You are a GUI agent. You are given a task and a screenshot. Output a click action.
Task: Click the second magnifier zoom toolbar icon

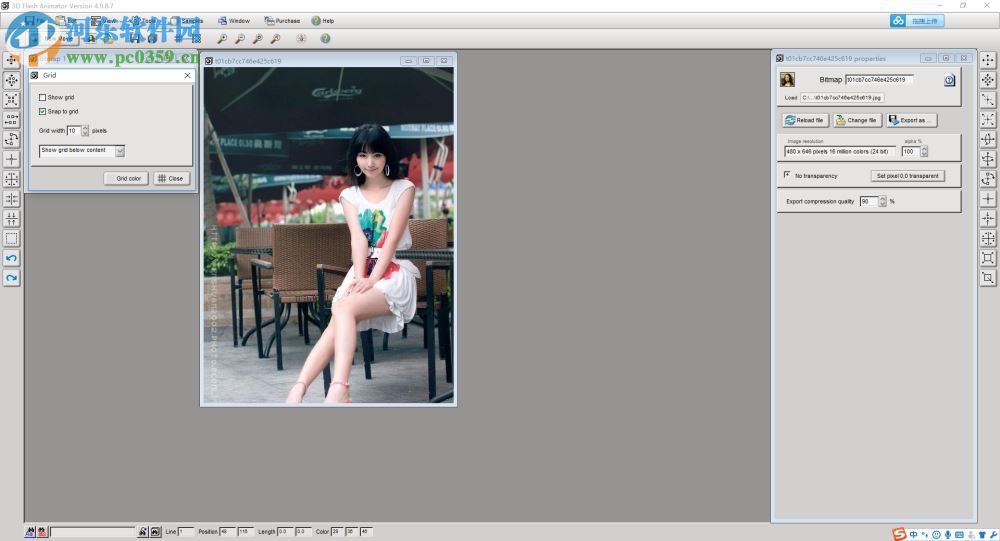pos(240,39)
